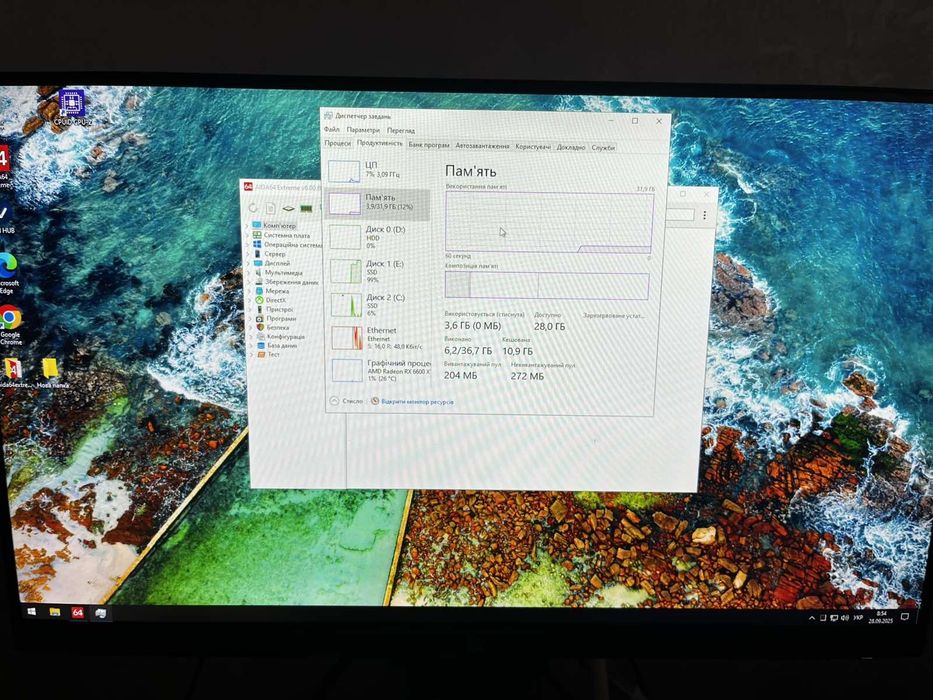Open the Windows Start menu

click(31, 611)
